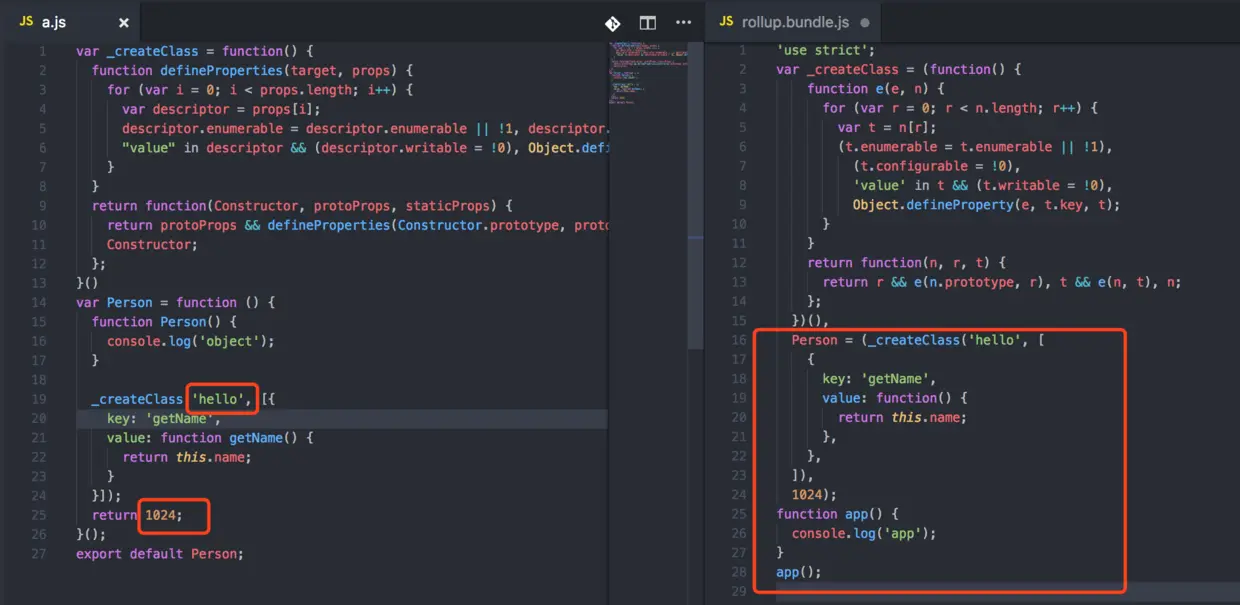The height and width of the screenshot is (605, 1240).
Task: Click the left editor vertical scrollbar
Action: click(x=694, y=196)
